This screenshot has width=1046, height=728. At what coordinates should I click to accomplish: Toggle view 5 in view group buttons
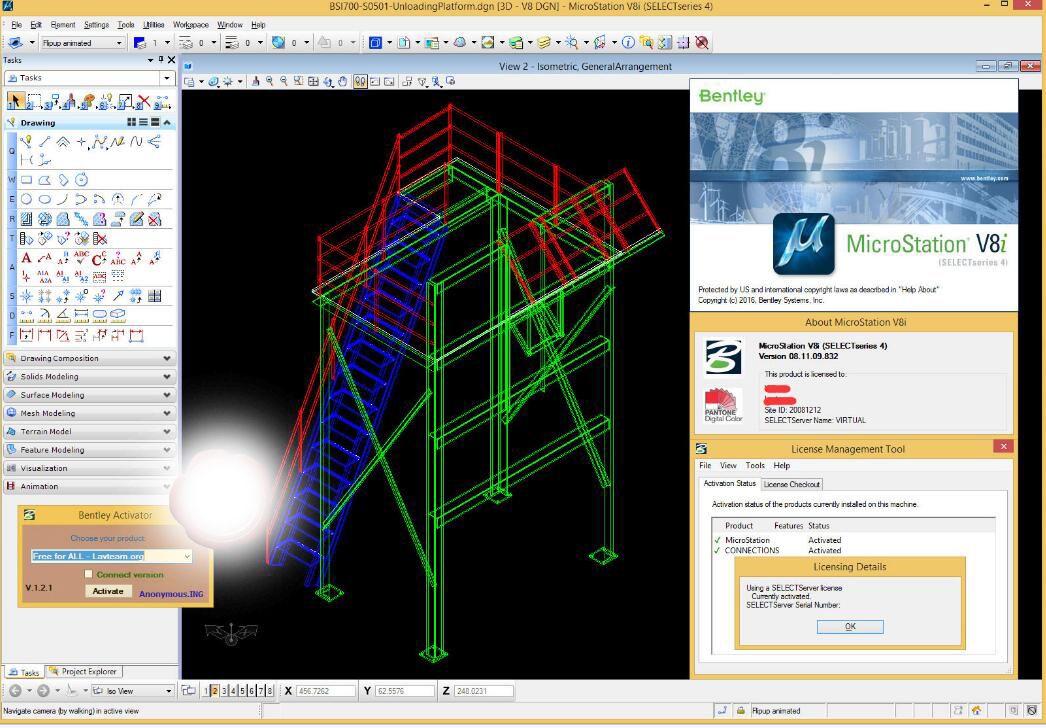pyautogui.click(x=242, y=691)
